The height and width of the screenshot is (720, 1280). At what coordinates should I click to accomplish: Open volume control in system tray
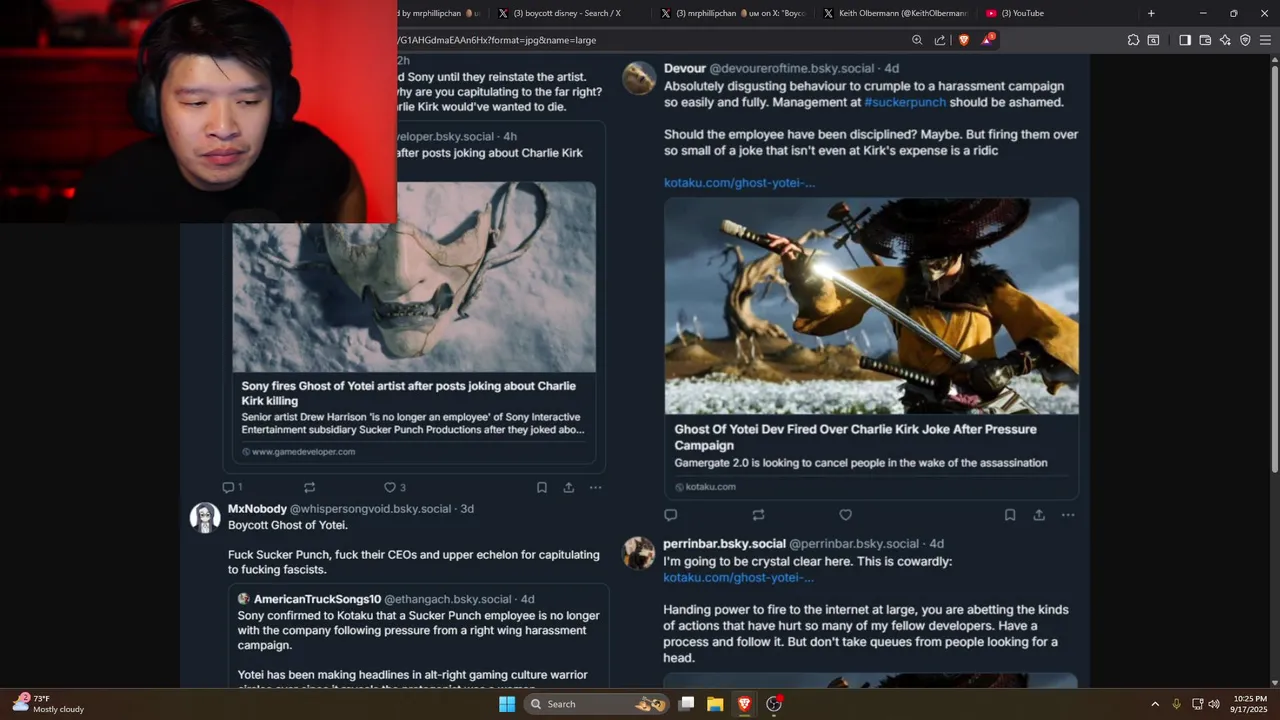coord(1213,704)
